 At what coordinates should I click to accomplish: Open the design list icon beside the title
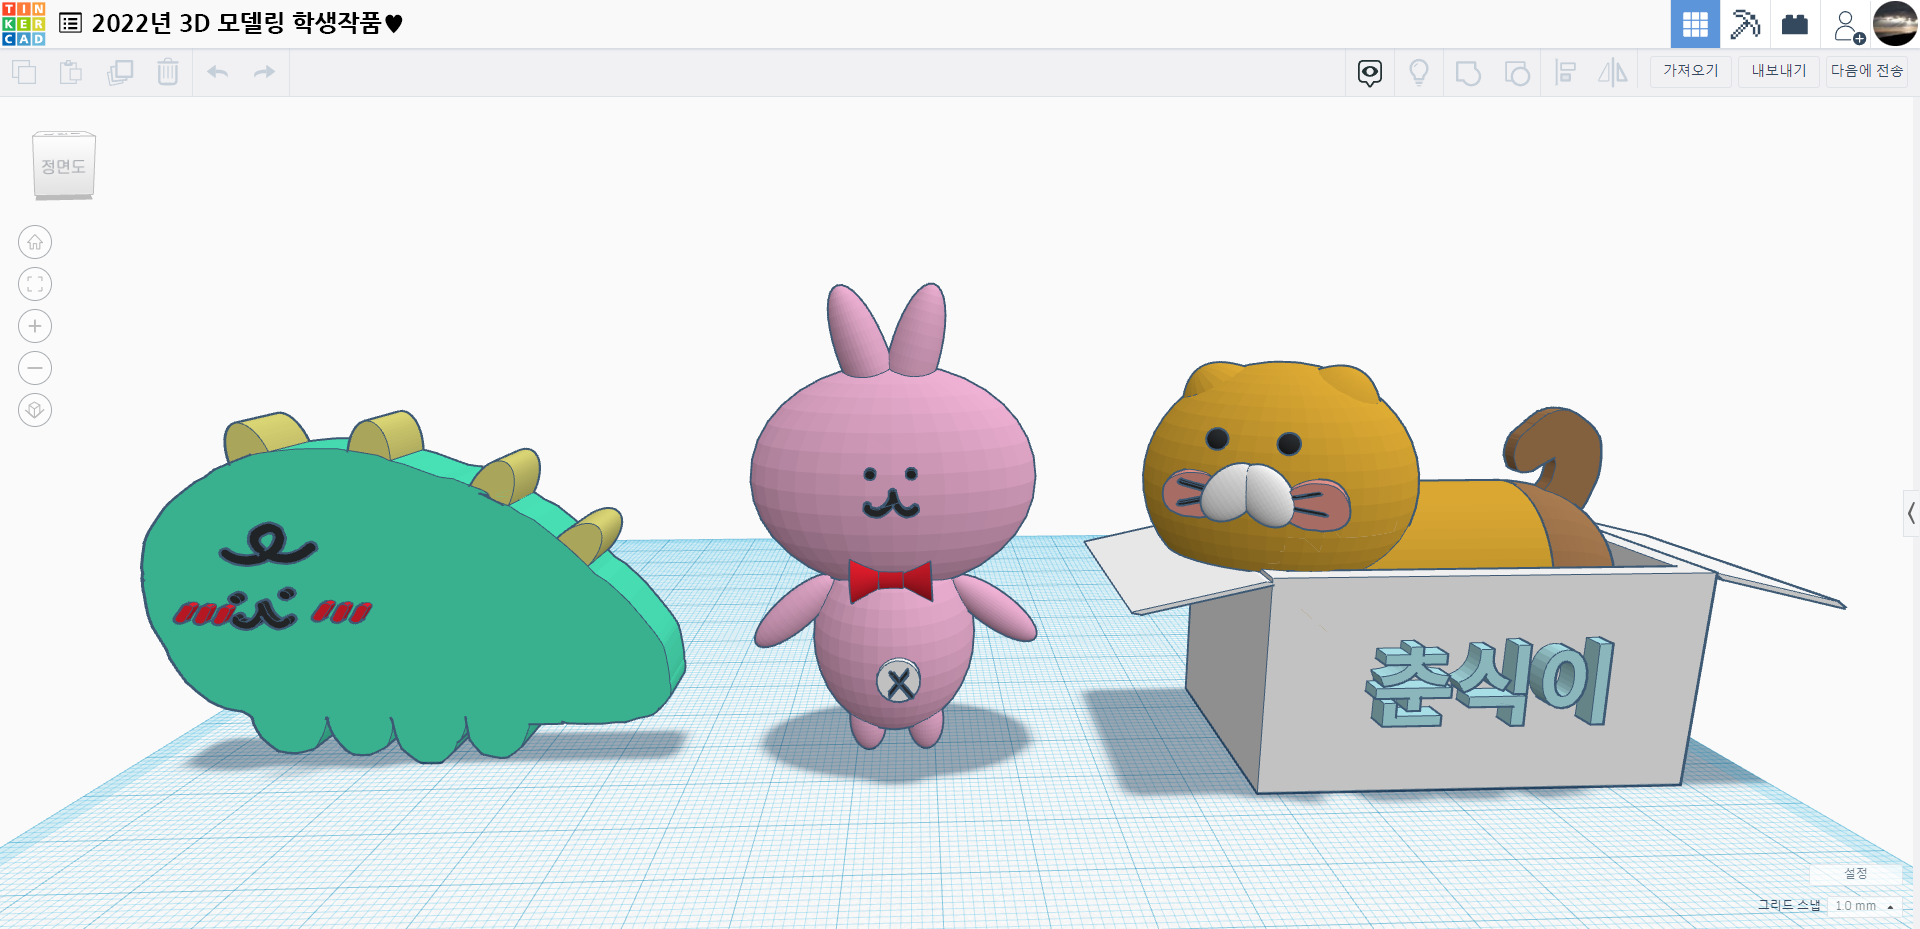(70, 23)
